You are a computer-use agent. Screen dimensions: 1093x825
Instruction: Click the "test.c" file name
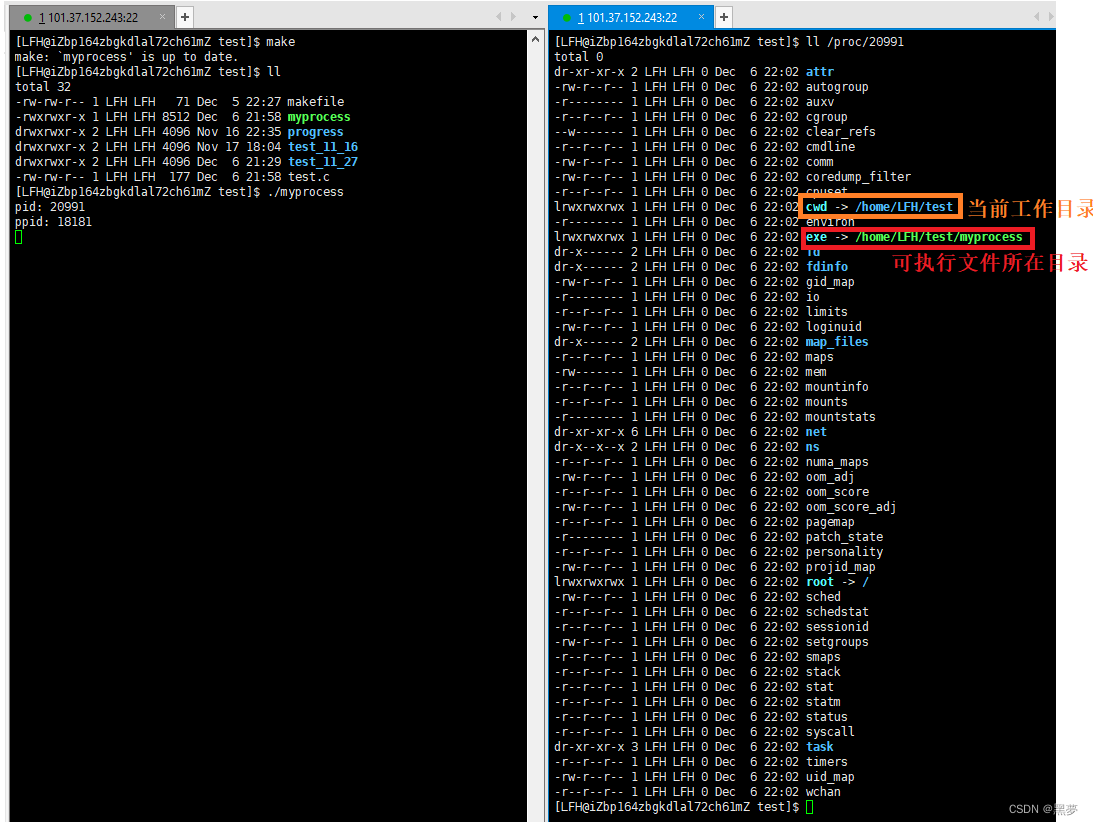pyautogui.click(x=309, y=177)
